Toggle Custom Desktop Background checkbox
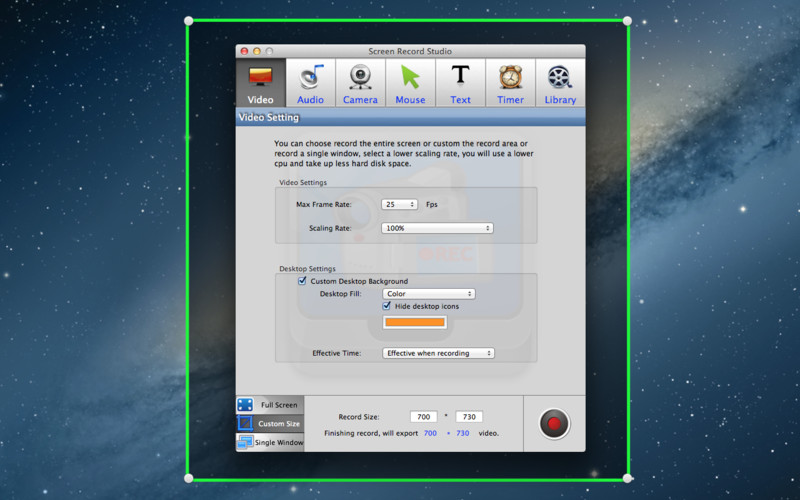800x500 pixels. 302,281
